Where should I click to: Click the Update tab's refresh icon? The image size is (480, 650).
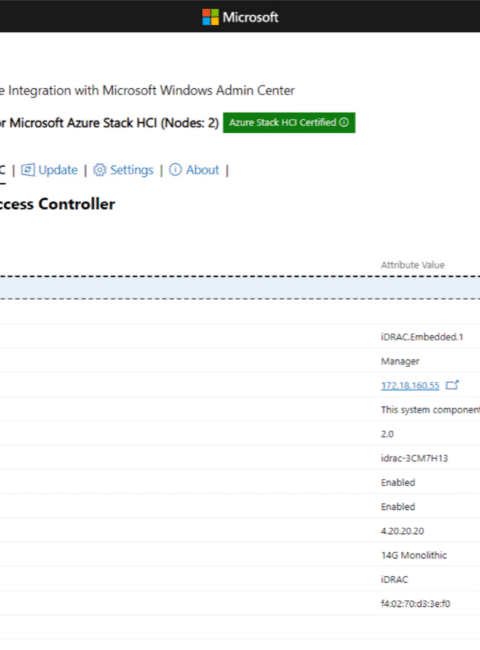point(28,170)
